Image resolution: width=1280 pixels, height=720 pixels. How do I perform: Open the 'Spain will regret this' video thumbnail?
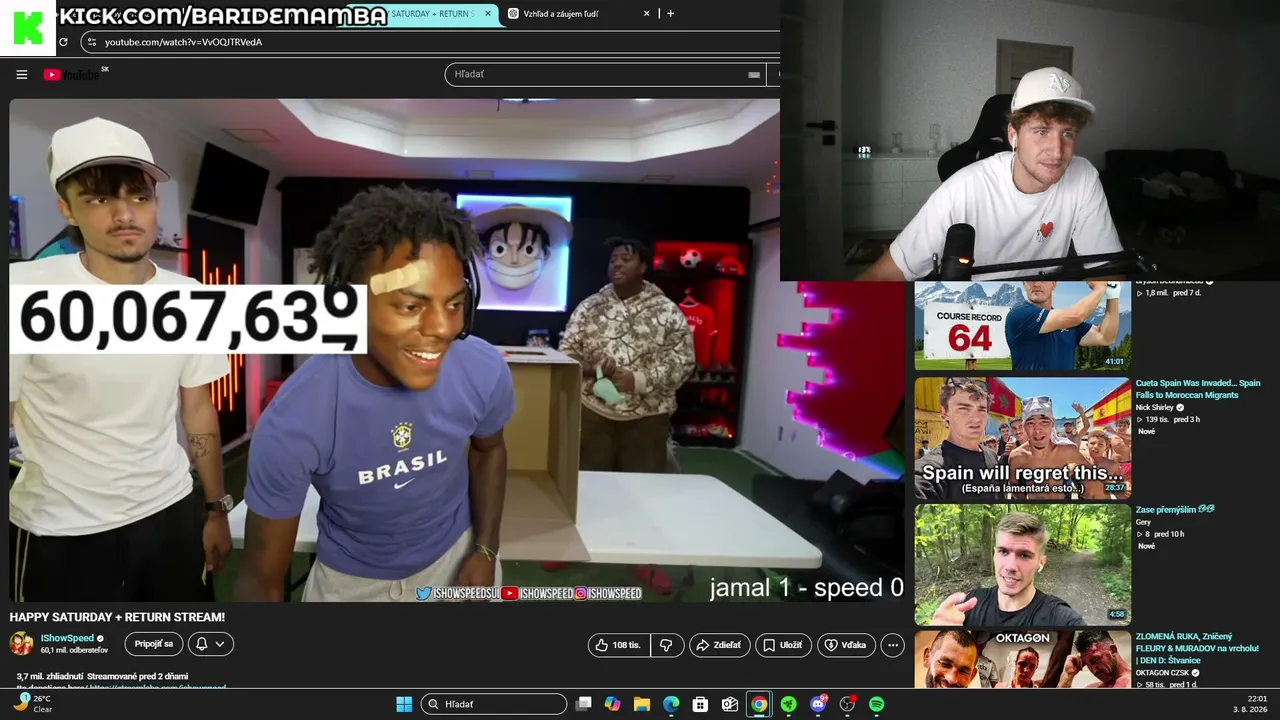1022,438
